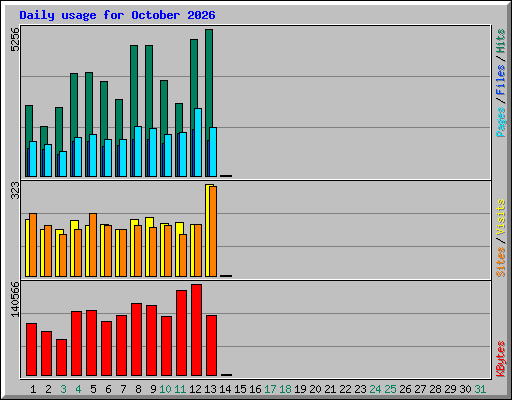512x400 pixels.
Task: Click day 1 on the x-axis
Action: point(33,389)
